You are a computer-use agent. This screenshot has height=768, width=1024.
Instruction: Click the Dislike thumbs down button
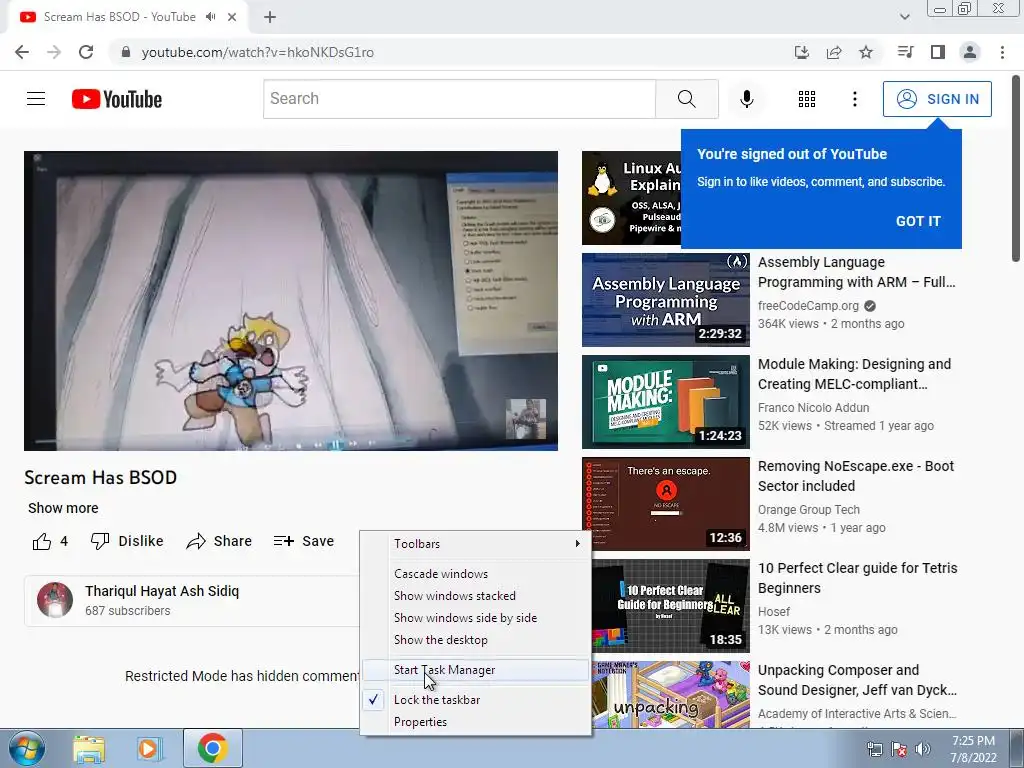coord(127,541)
